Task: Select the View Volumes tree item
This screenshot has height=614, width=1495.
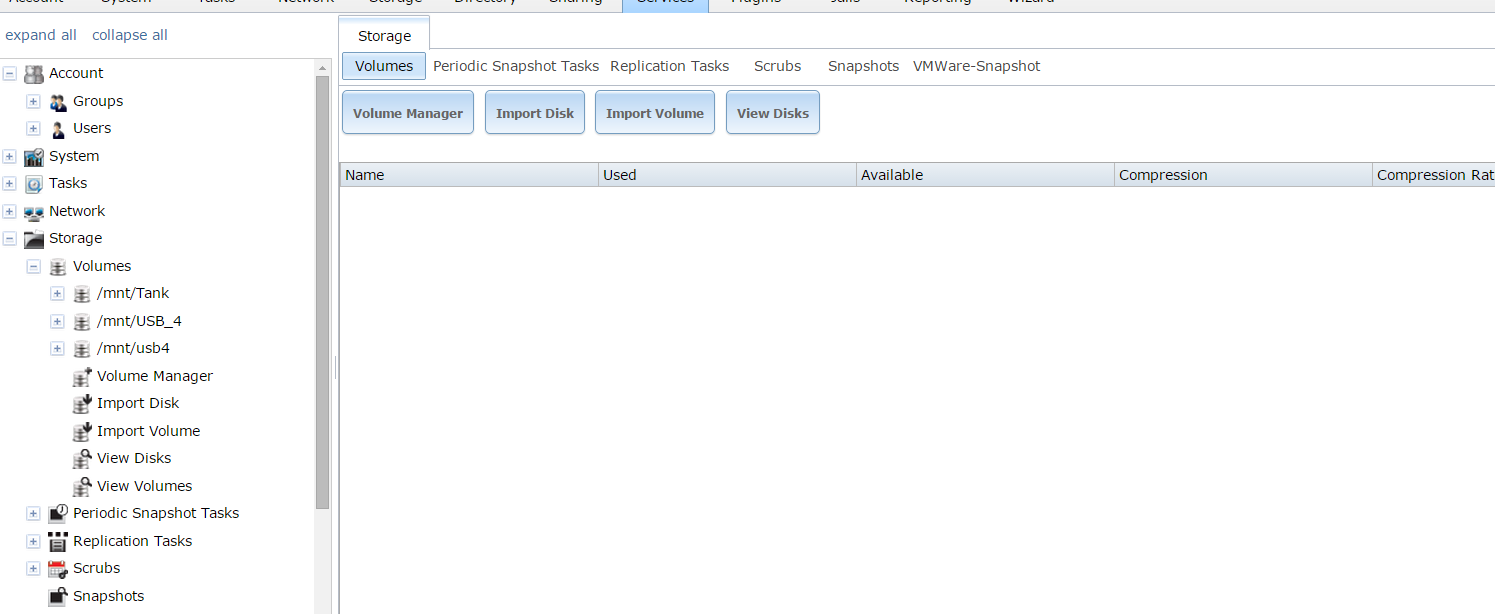Action: pos(144,486)
